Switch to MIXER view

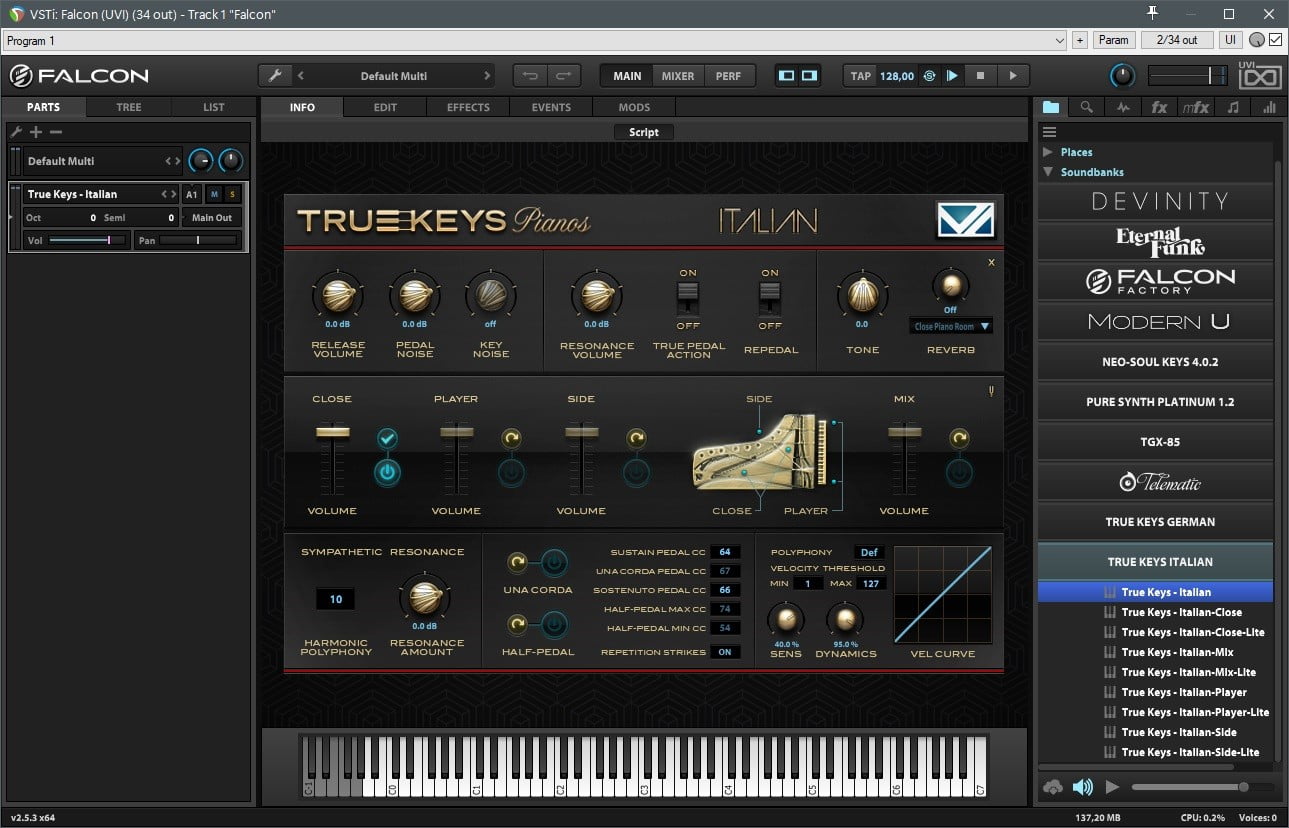pyautogui.click(x=678, y=76)
